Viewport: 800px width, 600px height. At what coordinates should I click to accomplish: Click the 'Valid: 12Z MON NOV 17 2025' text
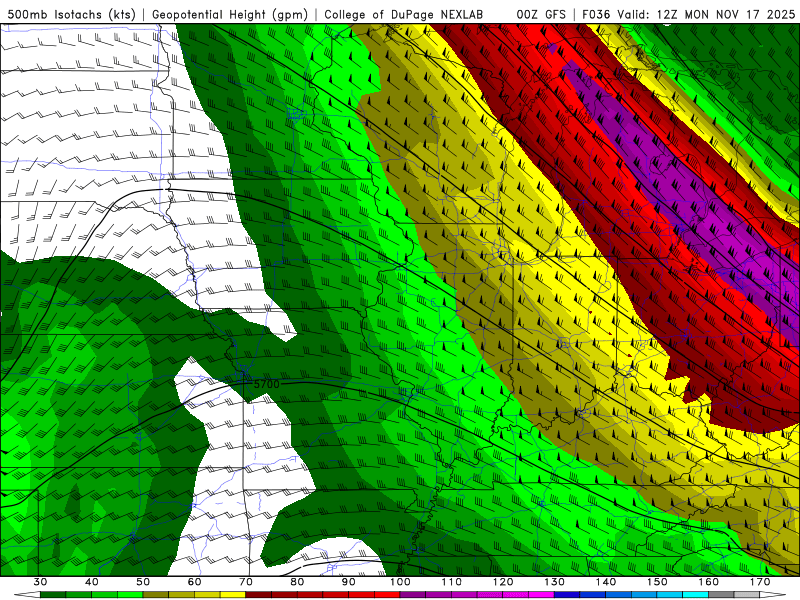click(706, 14)
